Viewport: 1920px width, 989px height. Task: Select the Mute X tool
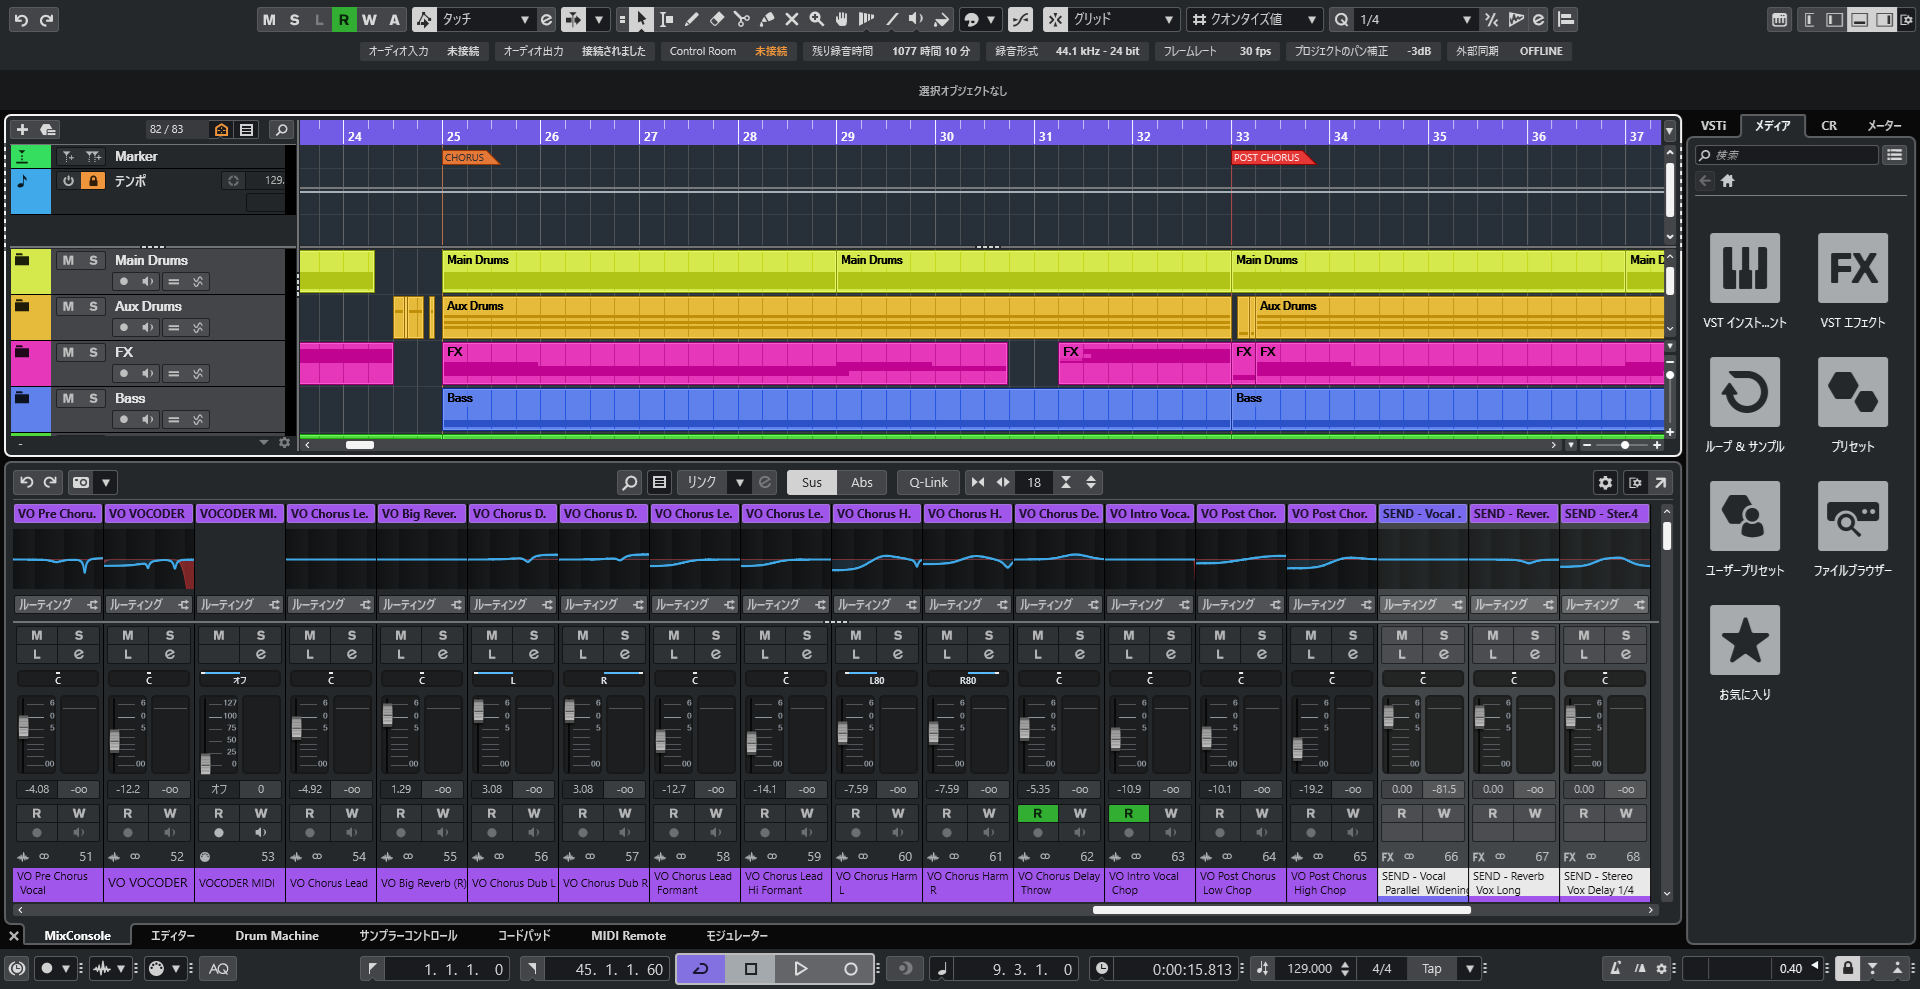(791, 19)
